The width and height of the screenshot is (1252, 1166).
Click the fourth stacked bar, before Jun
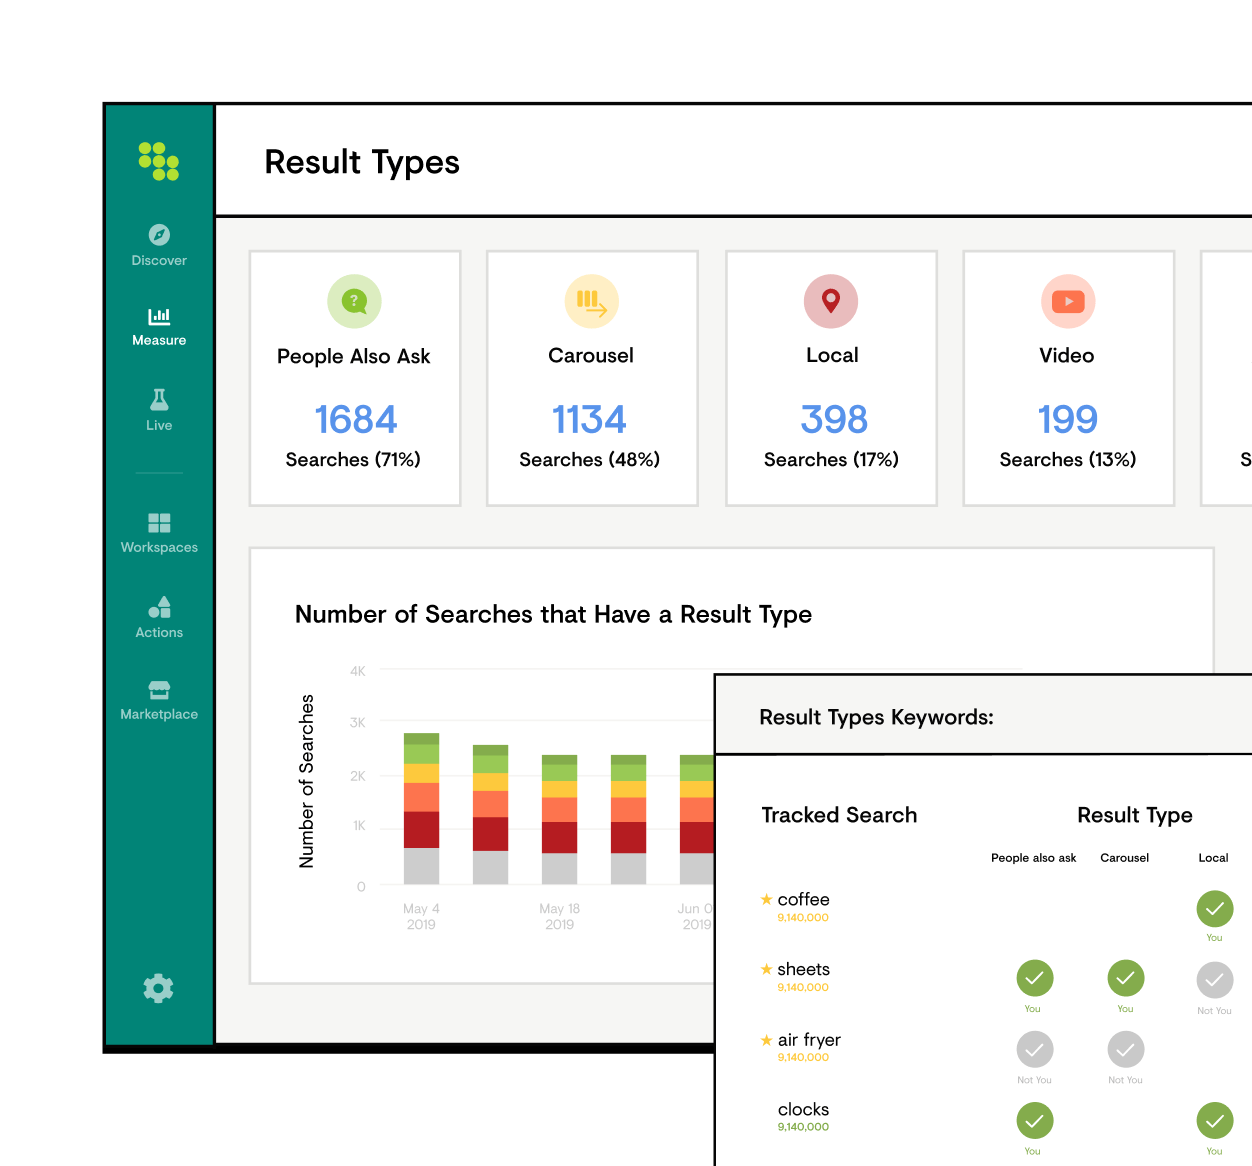point(628,820)
